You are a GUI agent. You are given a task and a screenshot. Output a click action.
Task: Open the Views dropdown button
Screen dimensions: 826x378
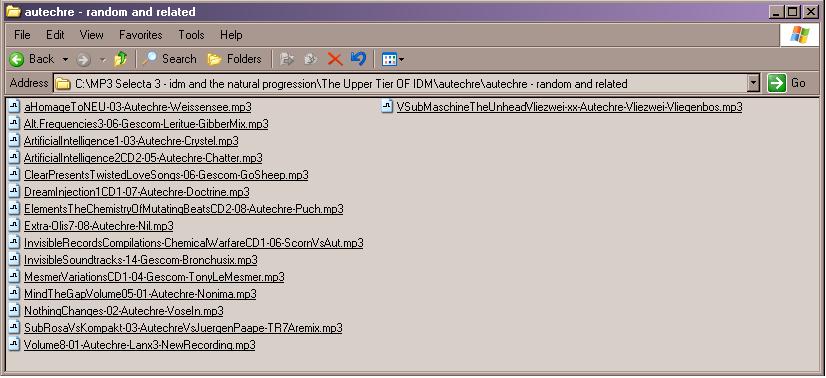(x=393, y=59)
